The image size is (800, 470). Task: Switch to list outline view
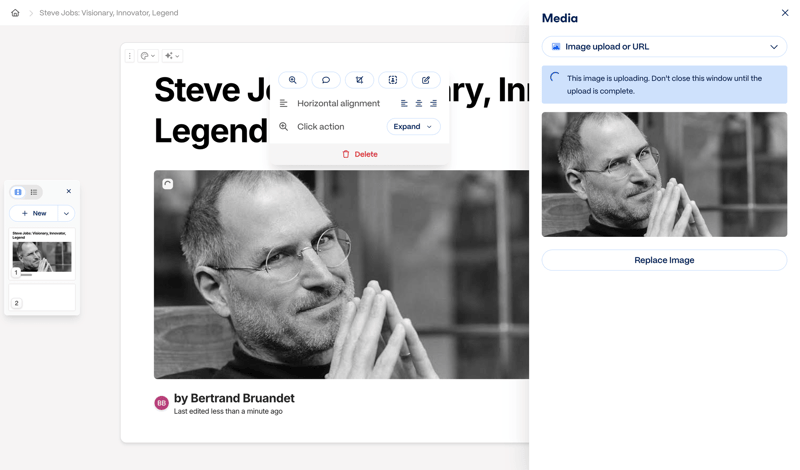coord(34,192)
